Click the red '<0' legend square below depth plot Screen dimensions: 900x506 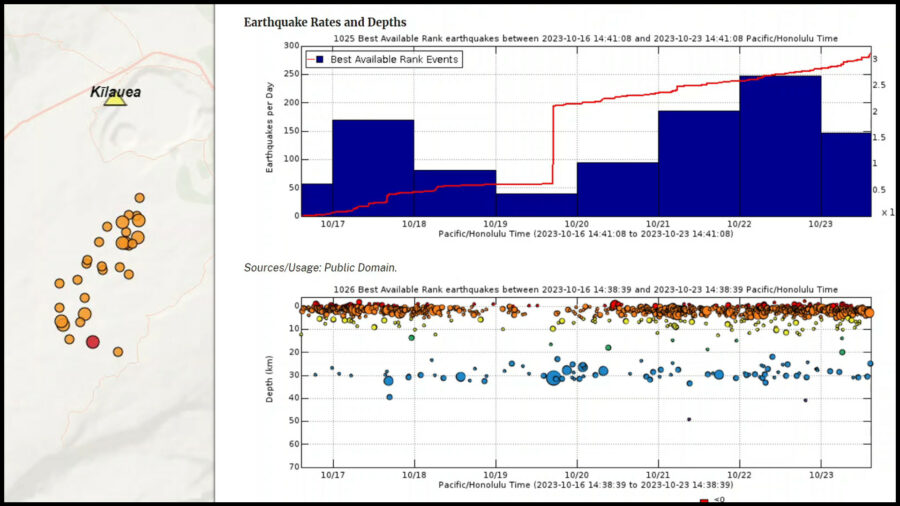click(704, 501)
